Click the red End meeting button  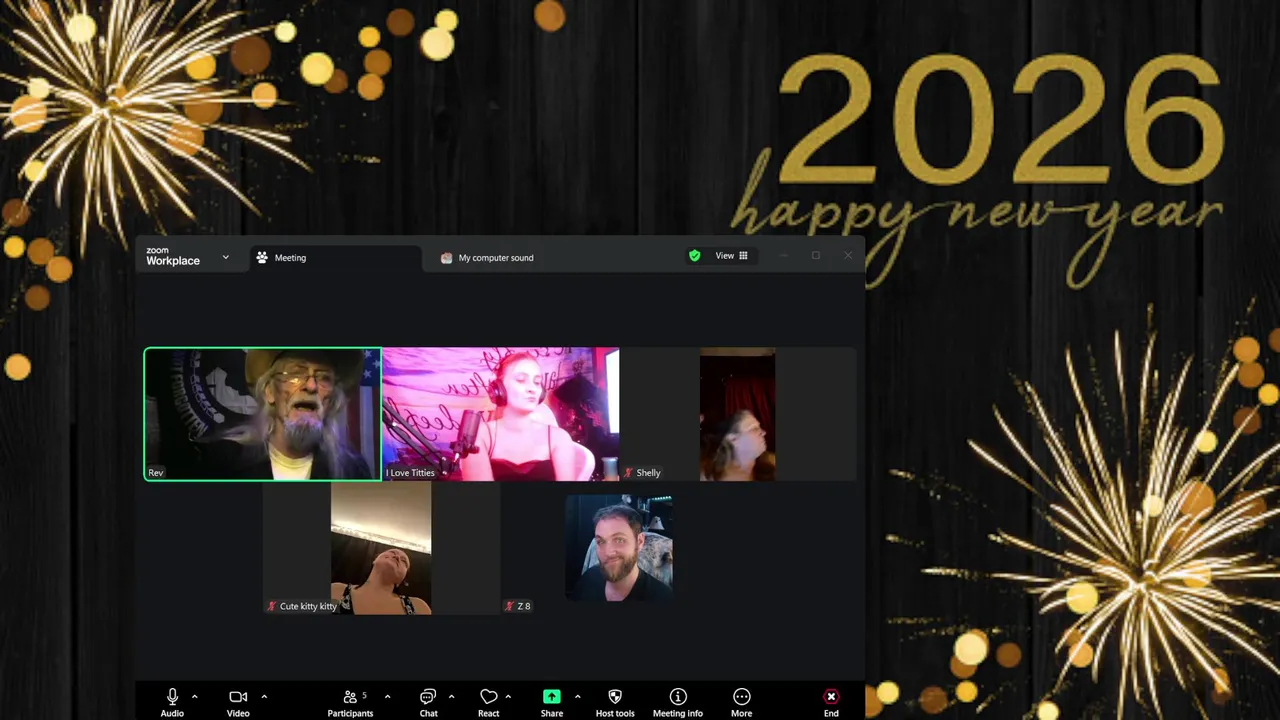tap(831, 702)
